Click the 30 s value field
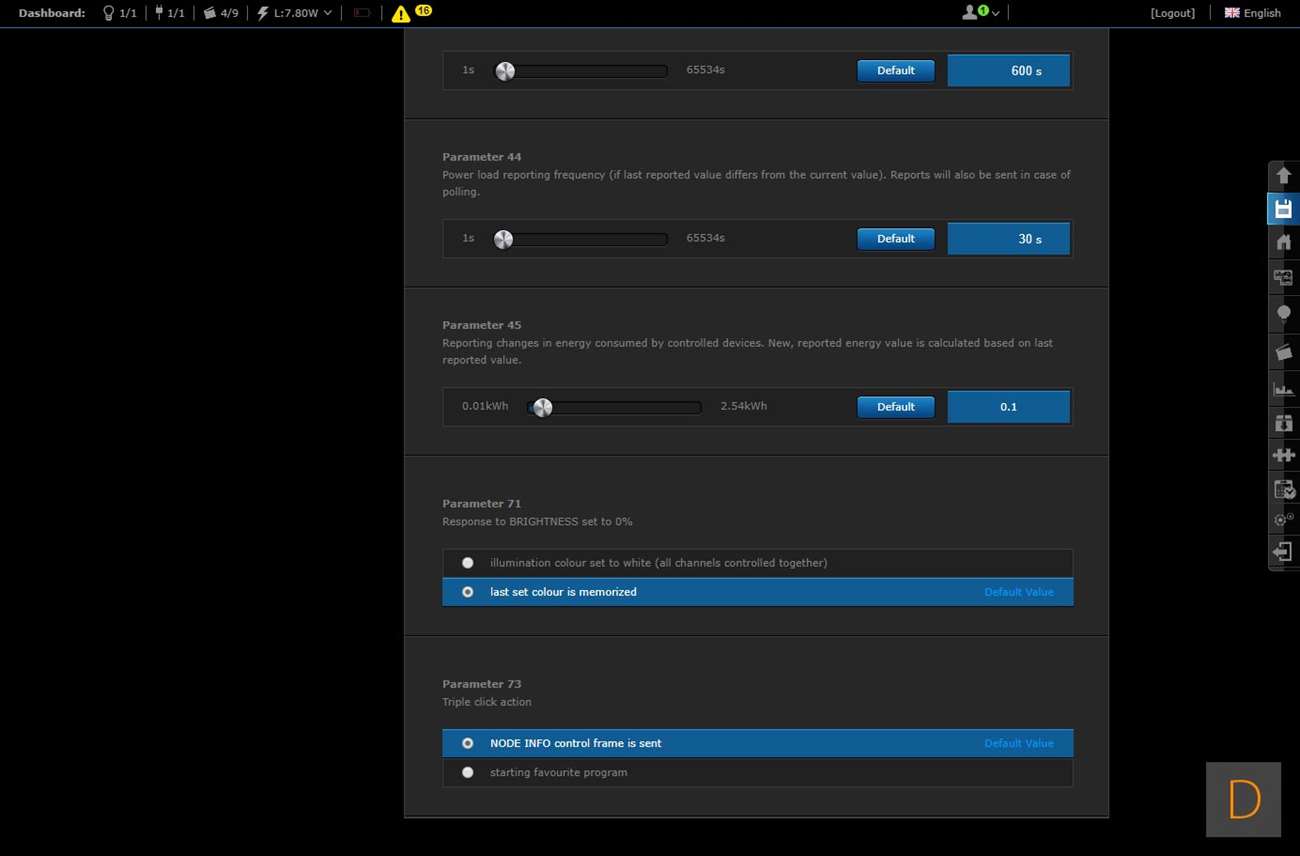Screen dimensions: 1300x856 1008,239
